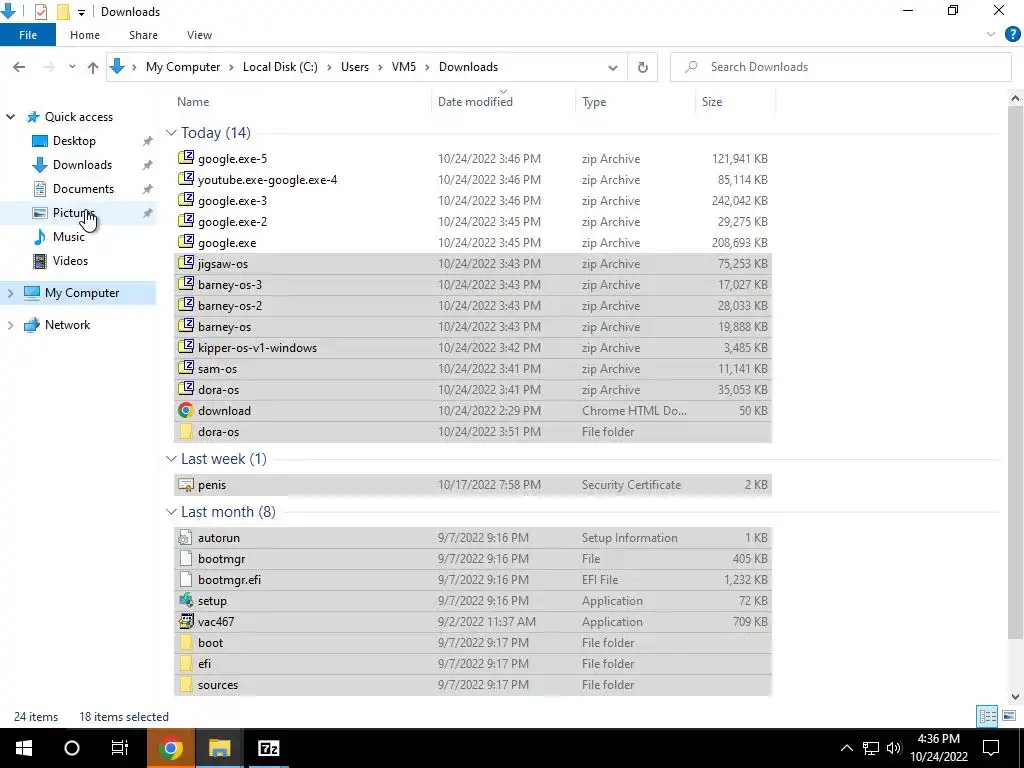The width and height of the screenshot is (1024, 768).
Task: Open Pictures in Quick access
Action: pos(73,213)
